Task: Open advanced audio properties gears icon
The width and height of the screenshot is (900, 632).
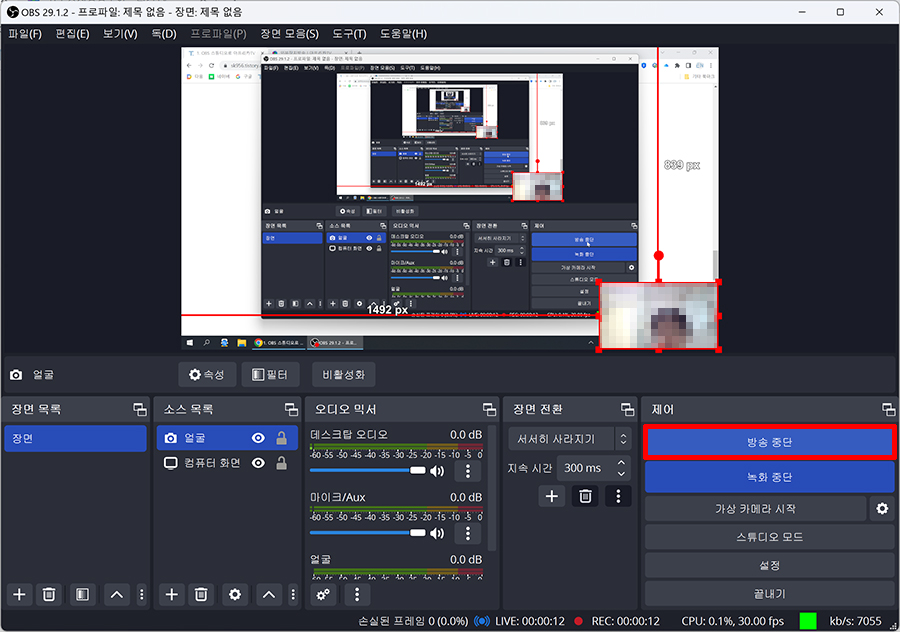Action: click(x=323, y=595)
